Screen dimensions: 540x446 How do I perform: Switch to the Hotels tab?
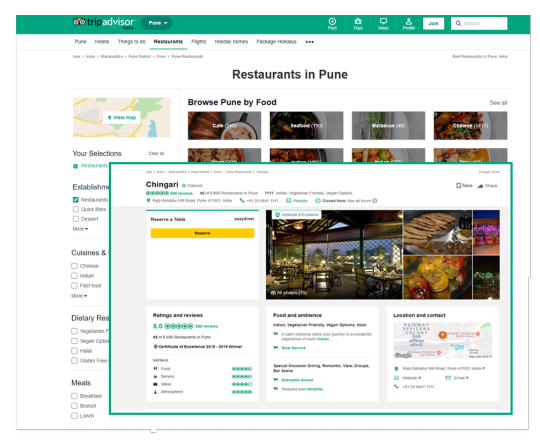[102, 42]
